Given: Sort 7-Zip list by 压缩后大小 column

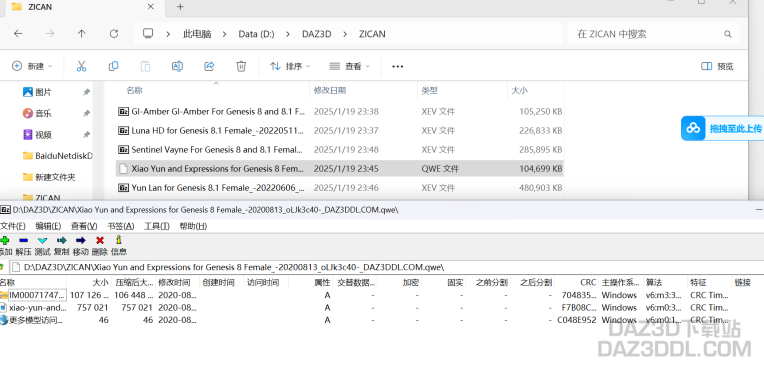Looking at the screenshot, I should (x=134, y=283).
